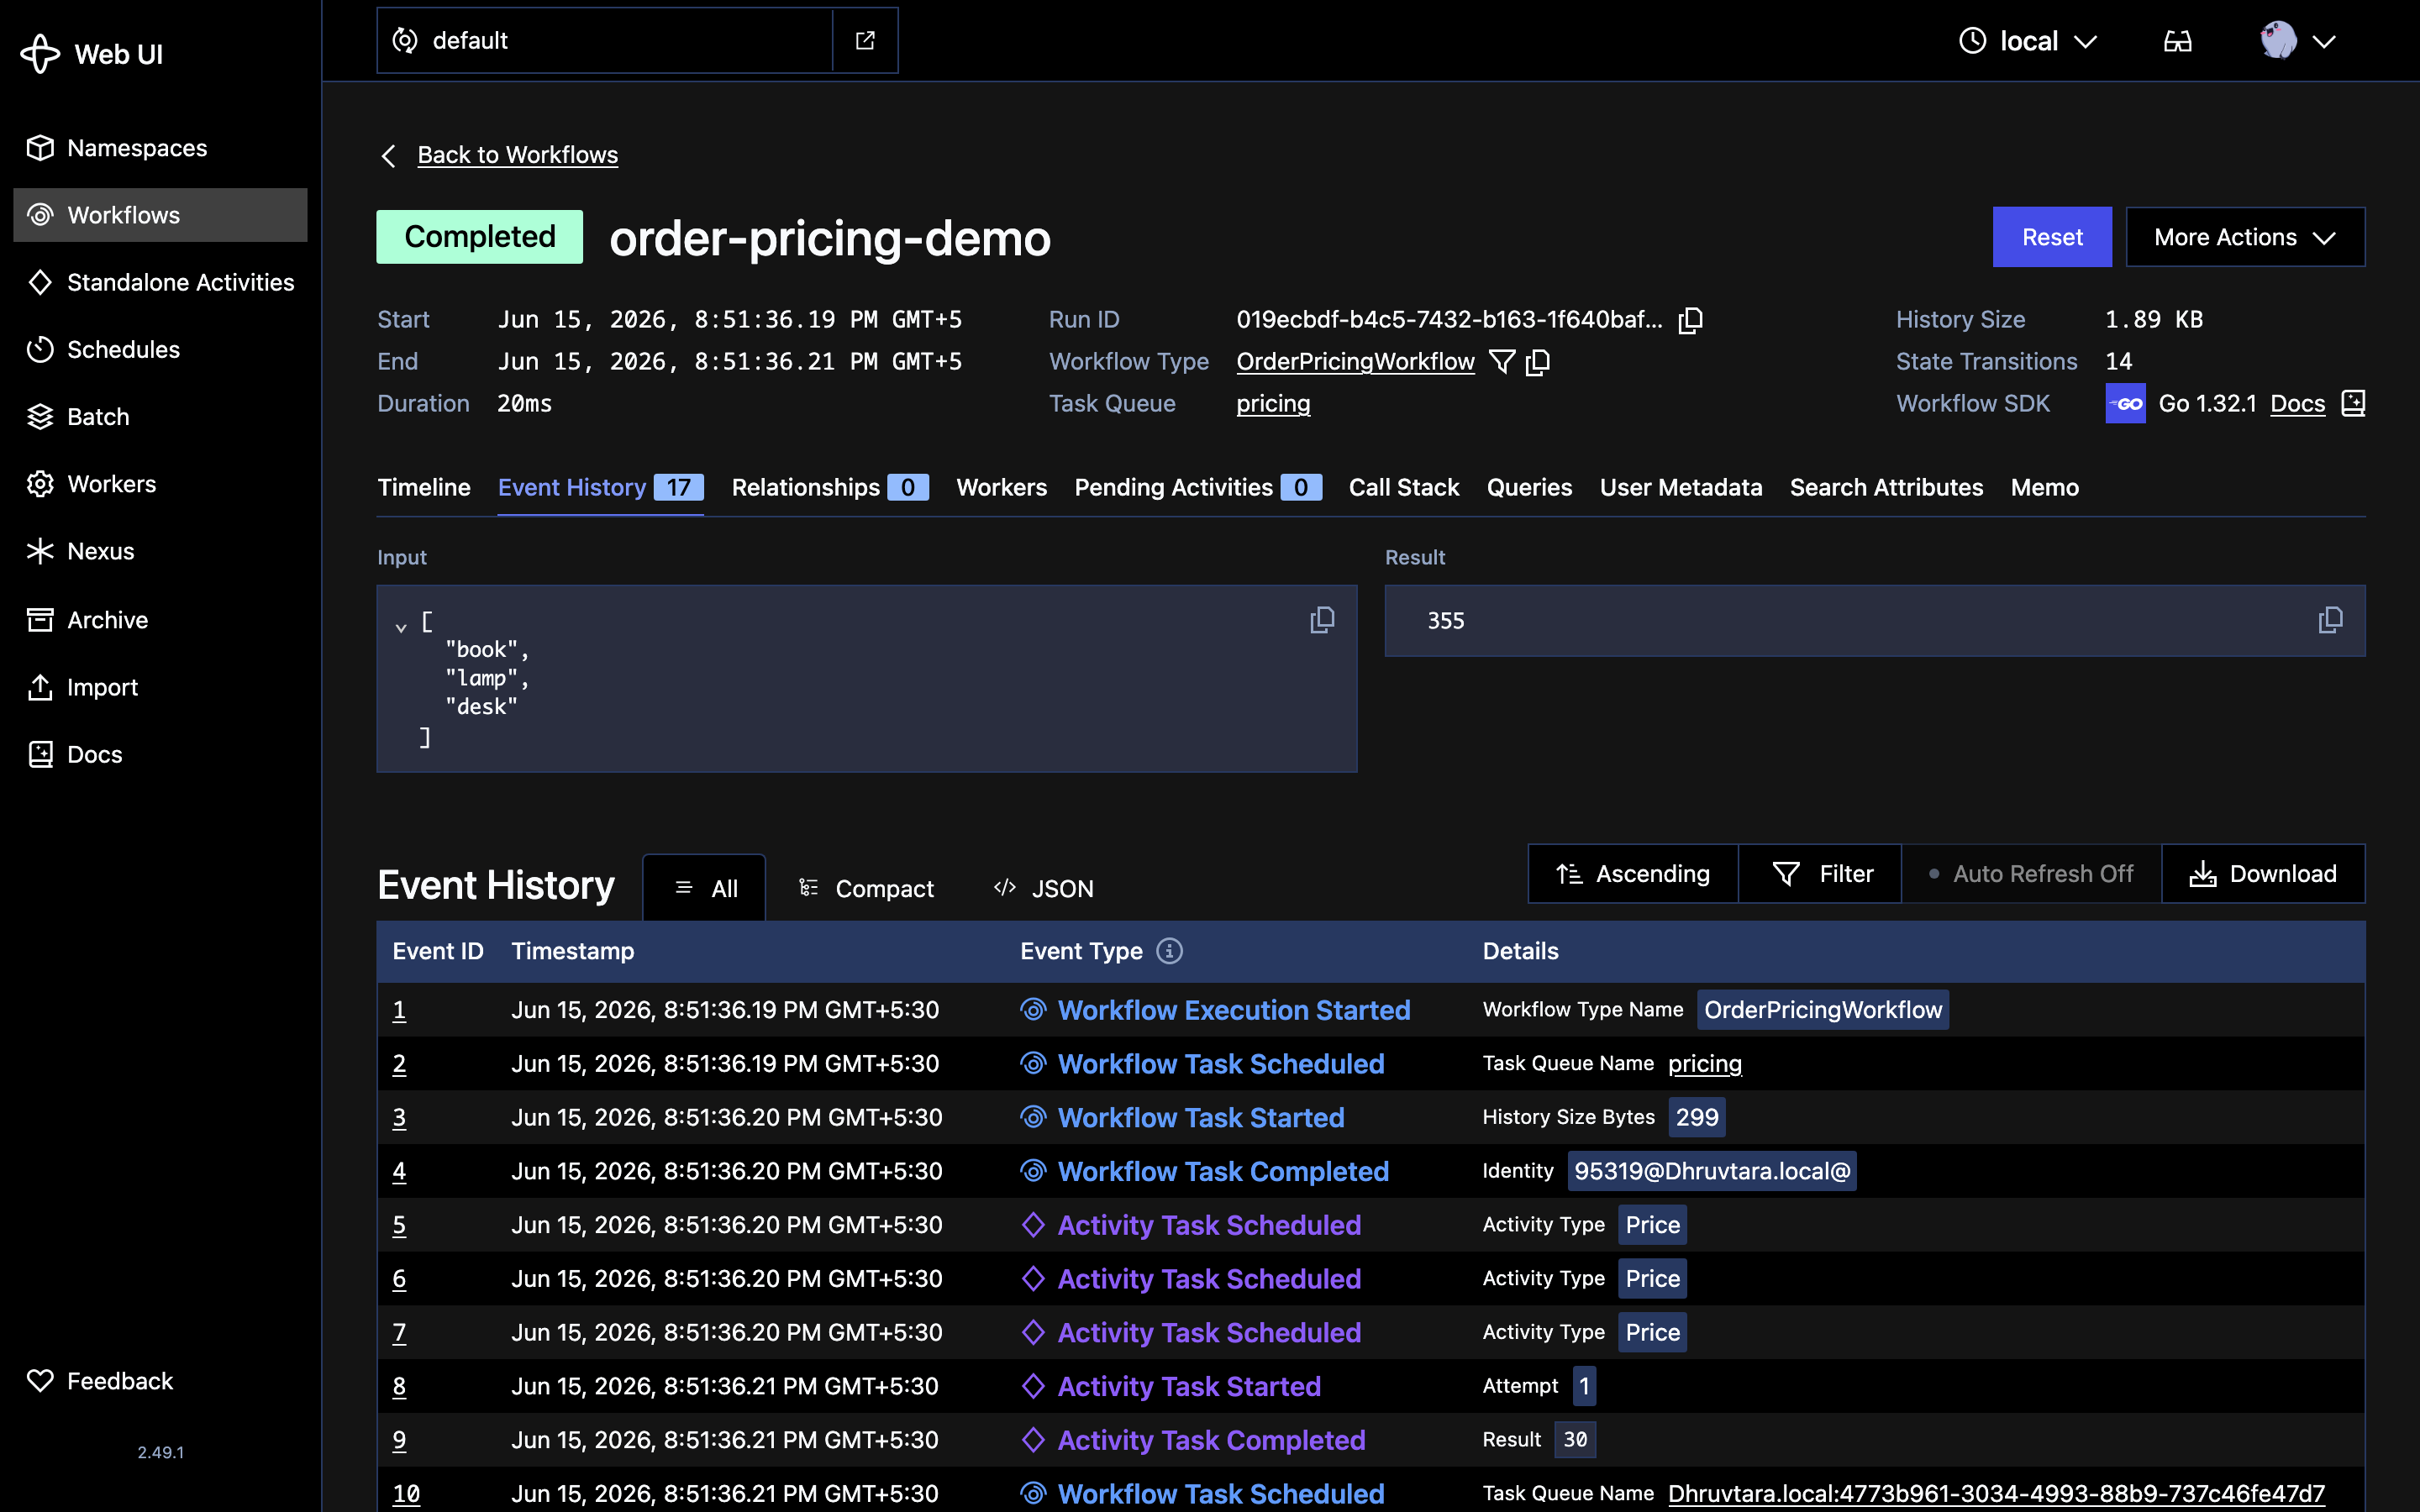Toggle the Ascending sort order
This screenshot has height=1512, width=2420.
[1633, 874]
